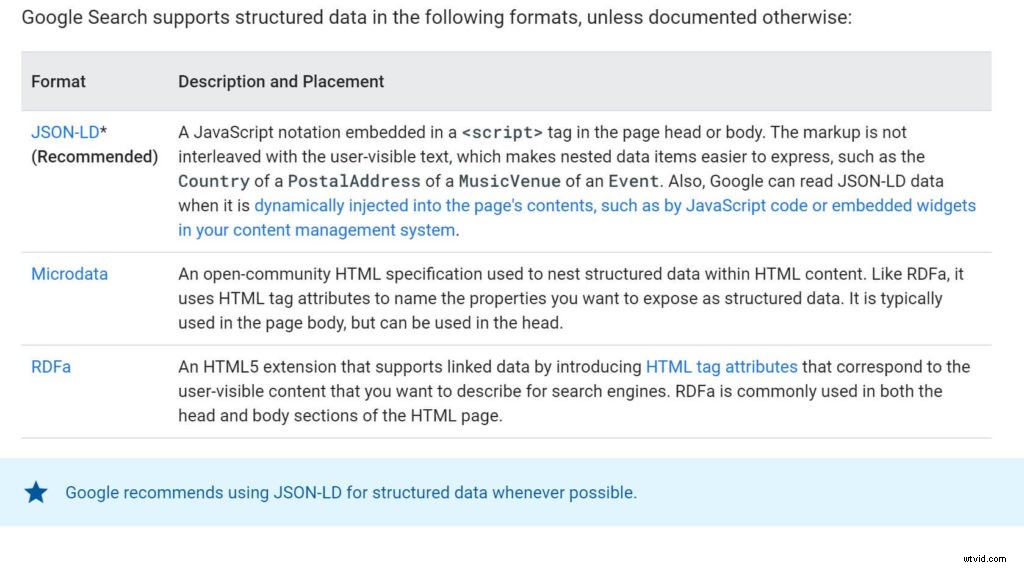Viewport: 1024px width, 568px height.
Task: Follow the RDFa format link
Action: click(51, 367)
